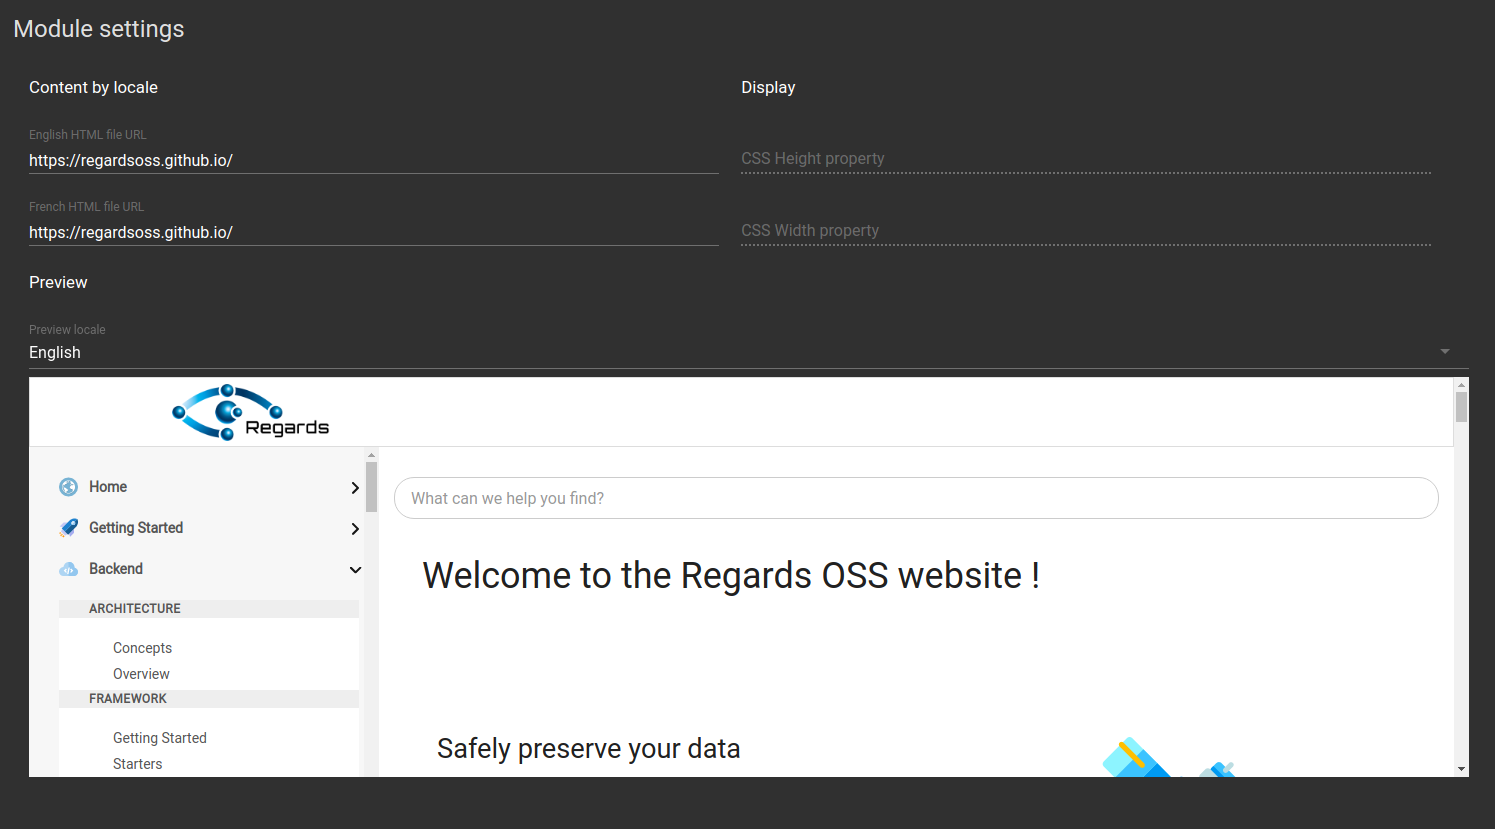The width and height of the screenshot is (1495, 829).
Task: Click the 'What can we help you find?' search box
Action: (916, 498)
